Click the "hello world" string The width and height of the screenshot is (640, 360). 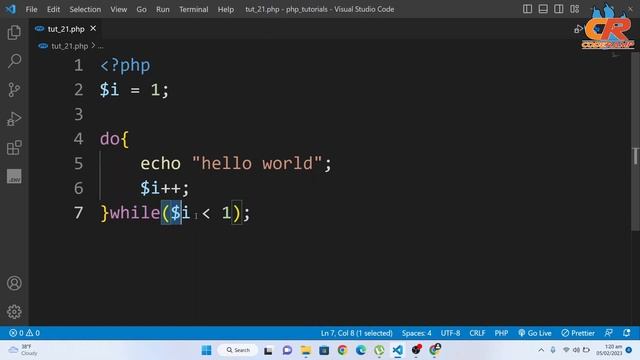pyautogui.click(x=257, y=163)
